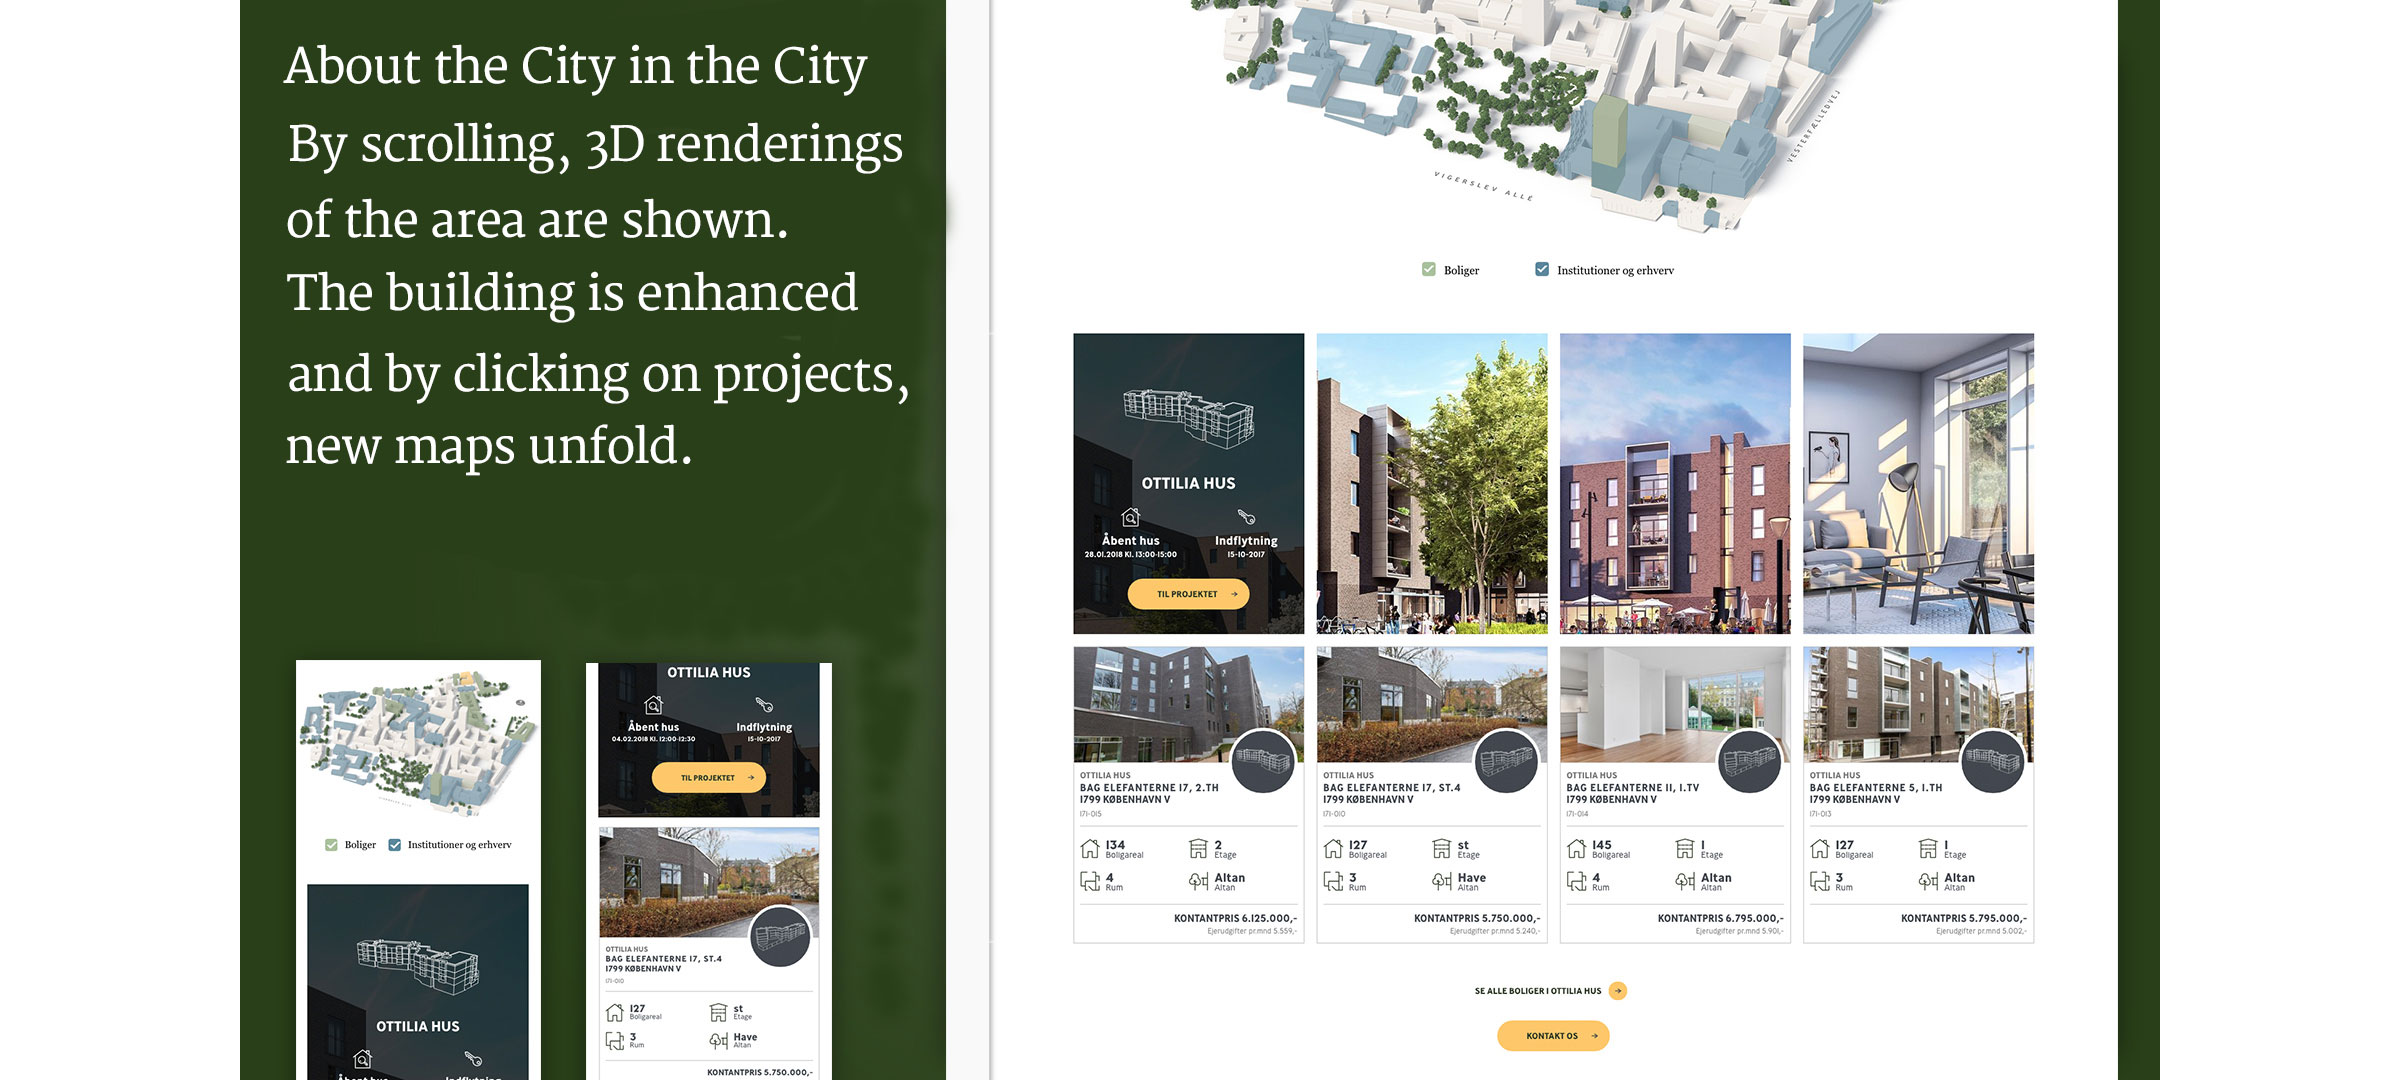This screenshot has width=2400, height=1080.
Task: Click the Indflytning key icon on the desktop Ottilia Hus card
Action: click(1246, 517)
